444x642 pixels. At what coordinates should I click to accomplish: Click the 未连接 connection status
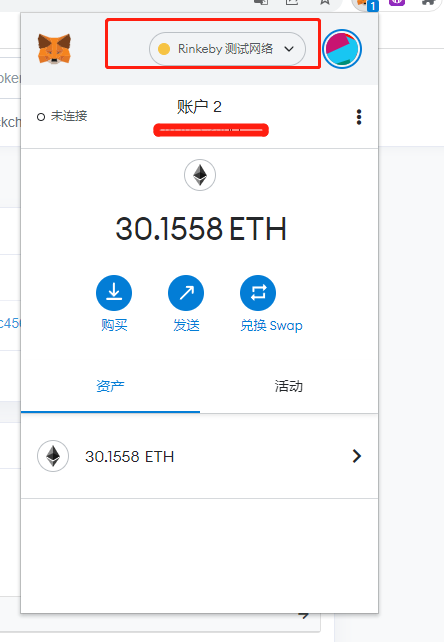click(x=62, y=116)
